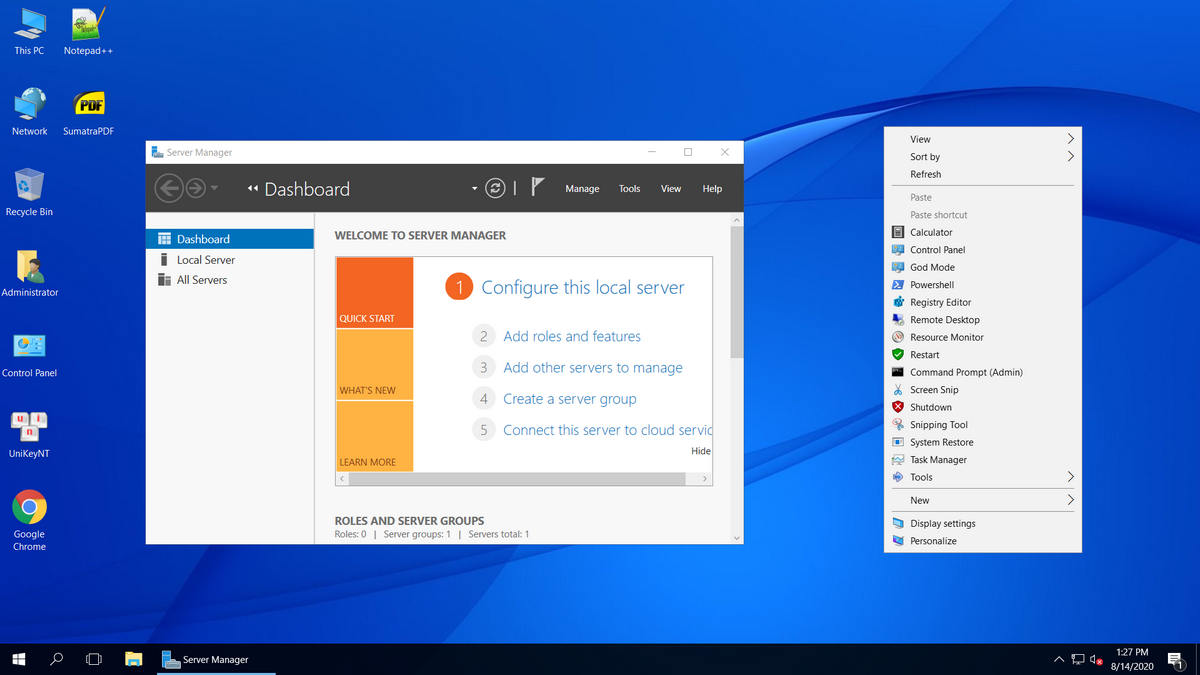Show hidden tray icons chevron
1200x675 pixels.
[x=1058, y=659]
